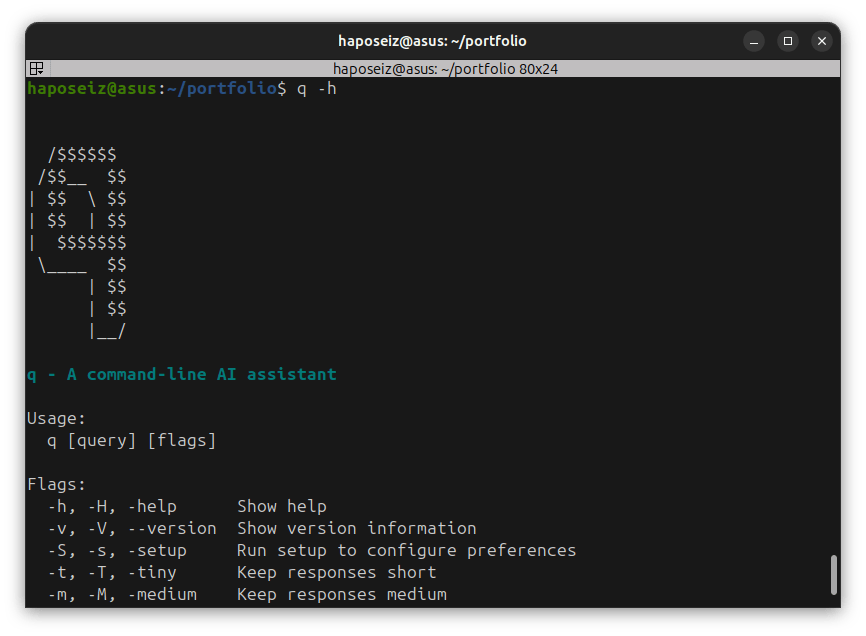
Task: Click the 'Flags:' section header
Action: click(x=52, y=484)
